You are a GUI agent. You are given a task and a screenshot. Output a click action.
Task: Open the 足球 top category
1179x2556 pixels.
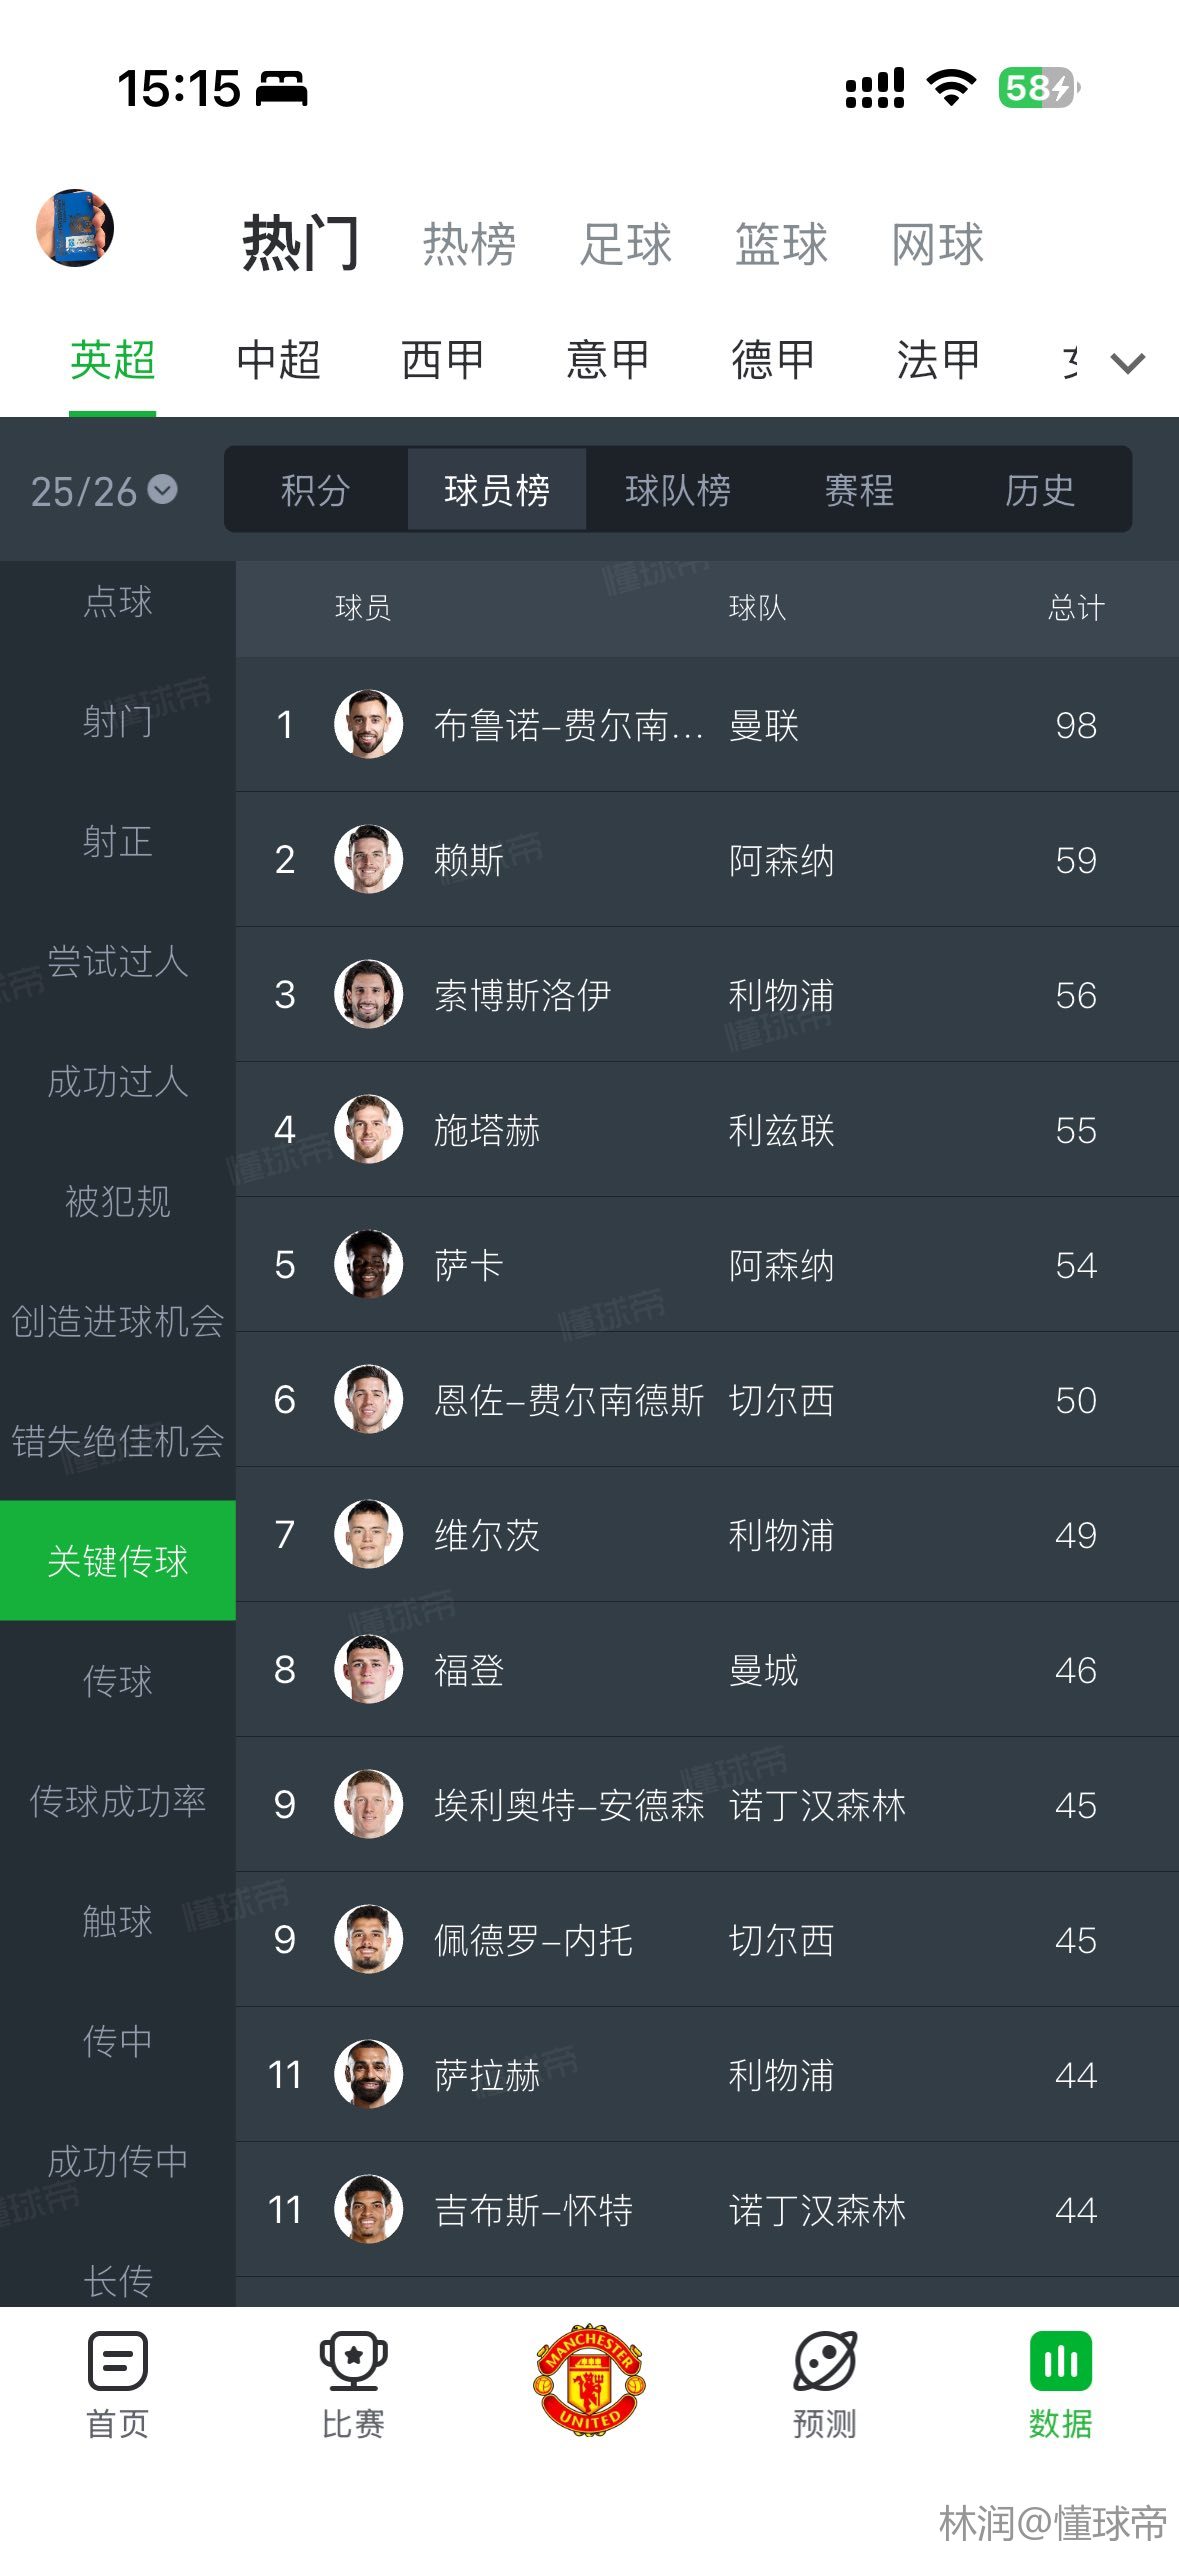[x=626, y=245]
